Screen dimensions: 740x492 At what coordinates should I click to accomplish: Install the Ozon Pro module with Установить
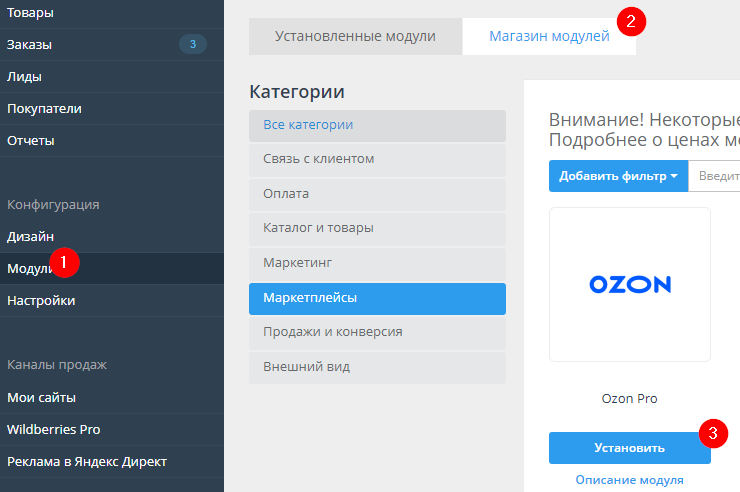[630, 448]
